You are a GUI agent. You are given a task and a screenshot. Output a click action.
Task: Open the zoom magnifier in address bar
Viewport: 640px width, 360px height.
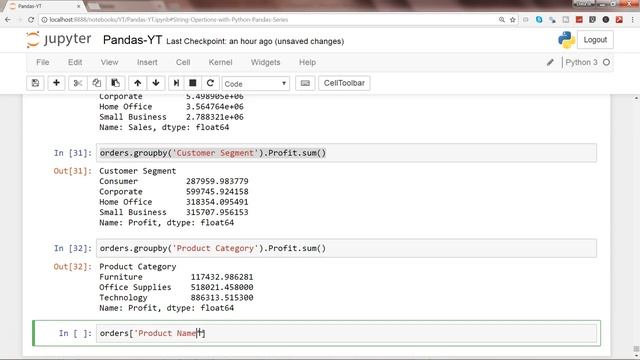502,20
